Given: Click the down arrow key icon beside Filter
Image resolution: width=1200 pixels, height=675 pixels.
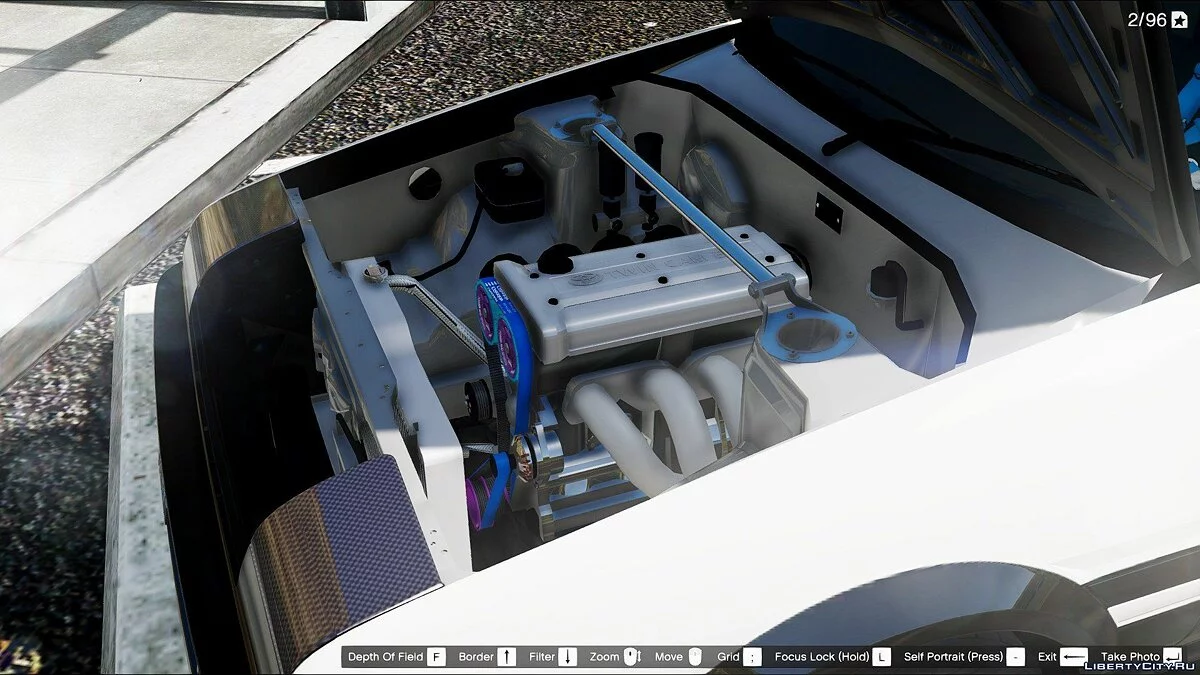Looking at the screenshot, I should point(567,657).
